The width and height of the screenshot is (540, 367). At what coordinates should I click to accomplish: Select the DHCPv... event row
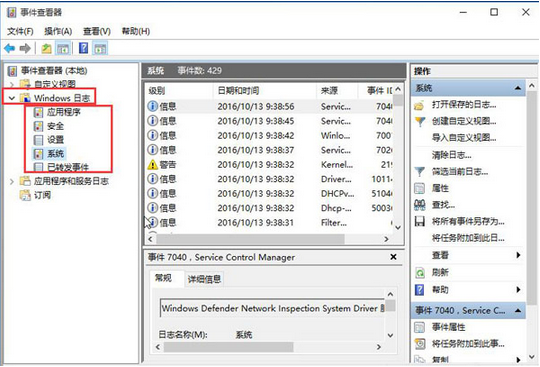pyautogui.click(x=269, y=193)
